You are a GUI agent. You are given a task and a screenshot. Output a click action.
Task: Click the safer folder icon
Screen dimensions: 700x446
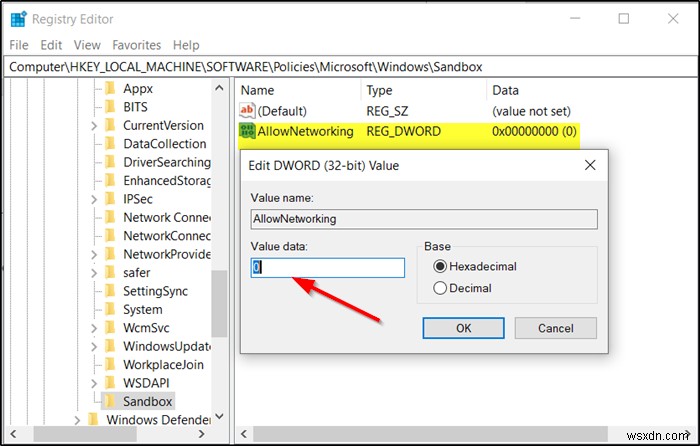pos(110,272)
